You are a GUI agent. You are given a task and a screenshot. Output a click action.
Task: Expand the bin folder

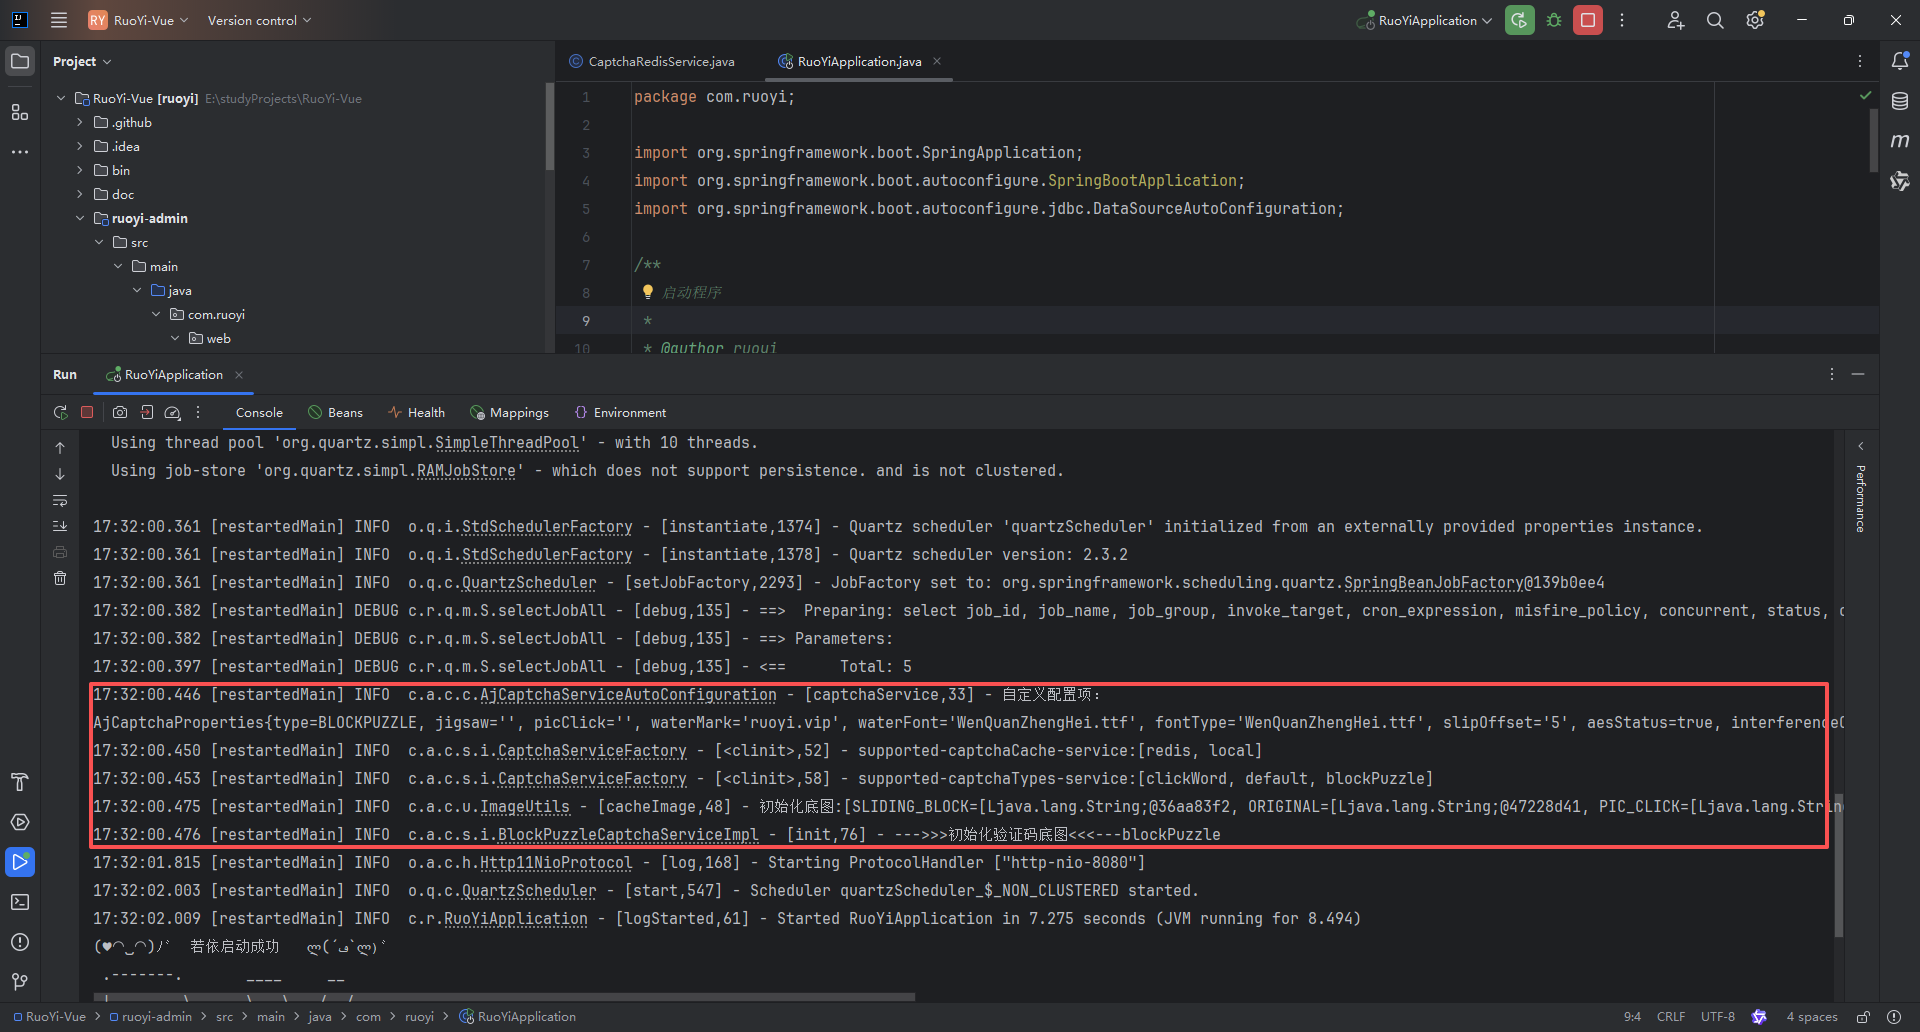(x=80, y=170)
